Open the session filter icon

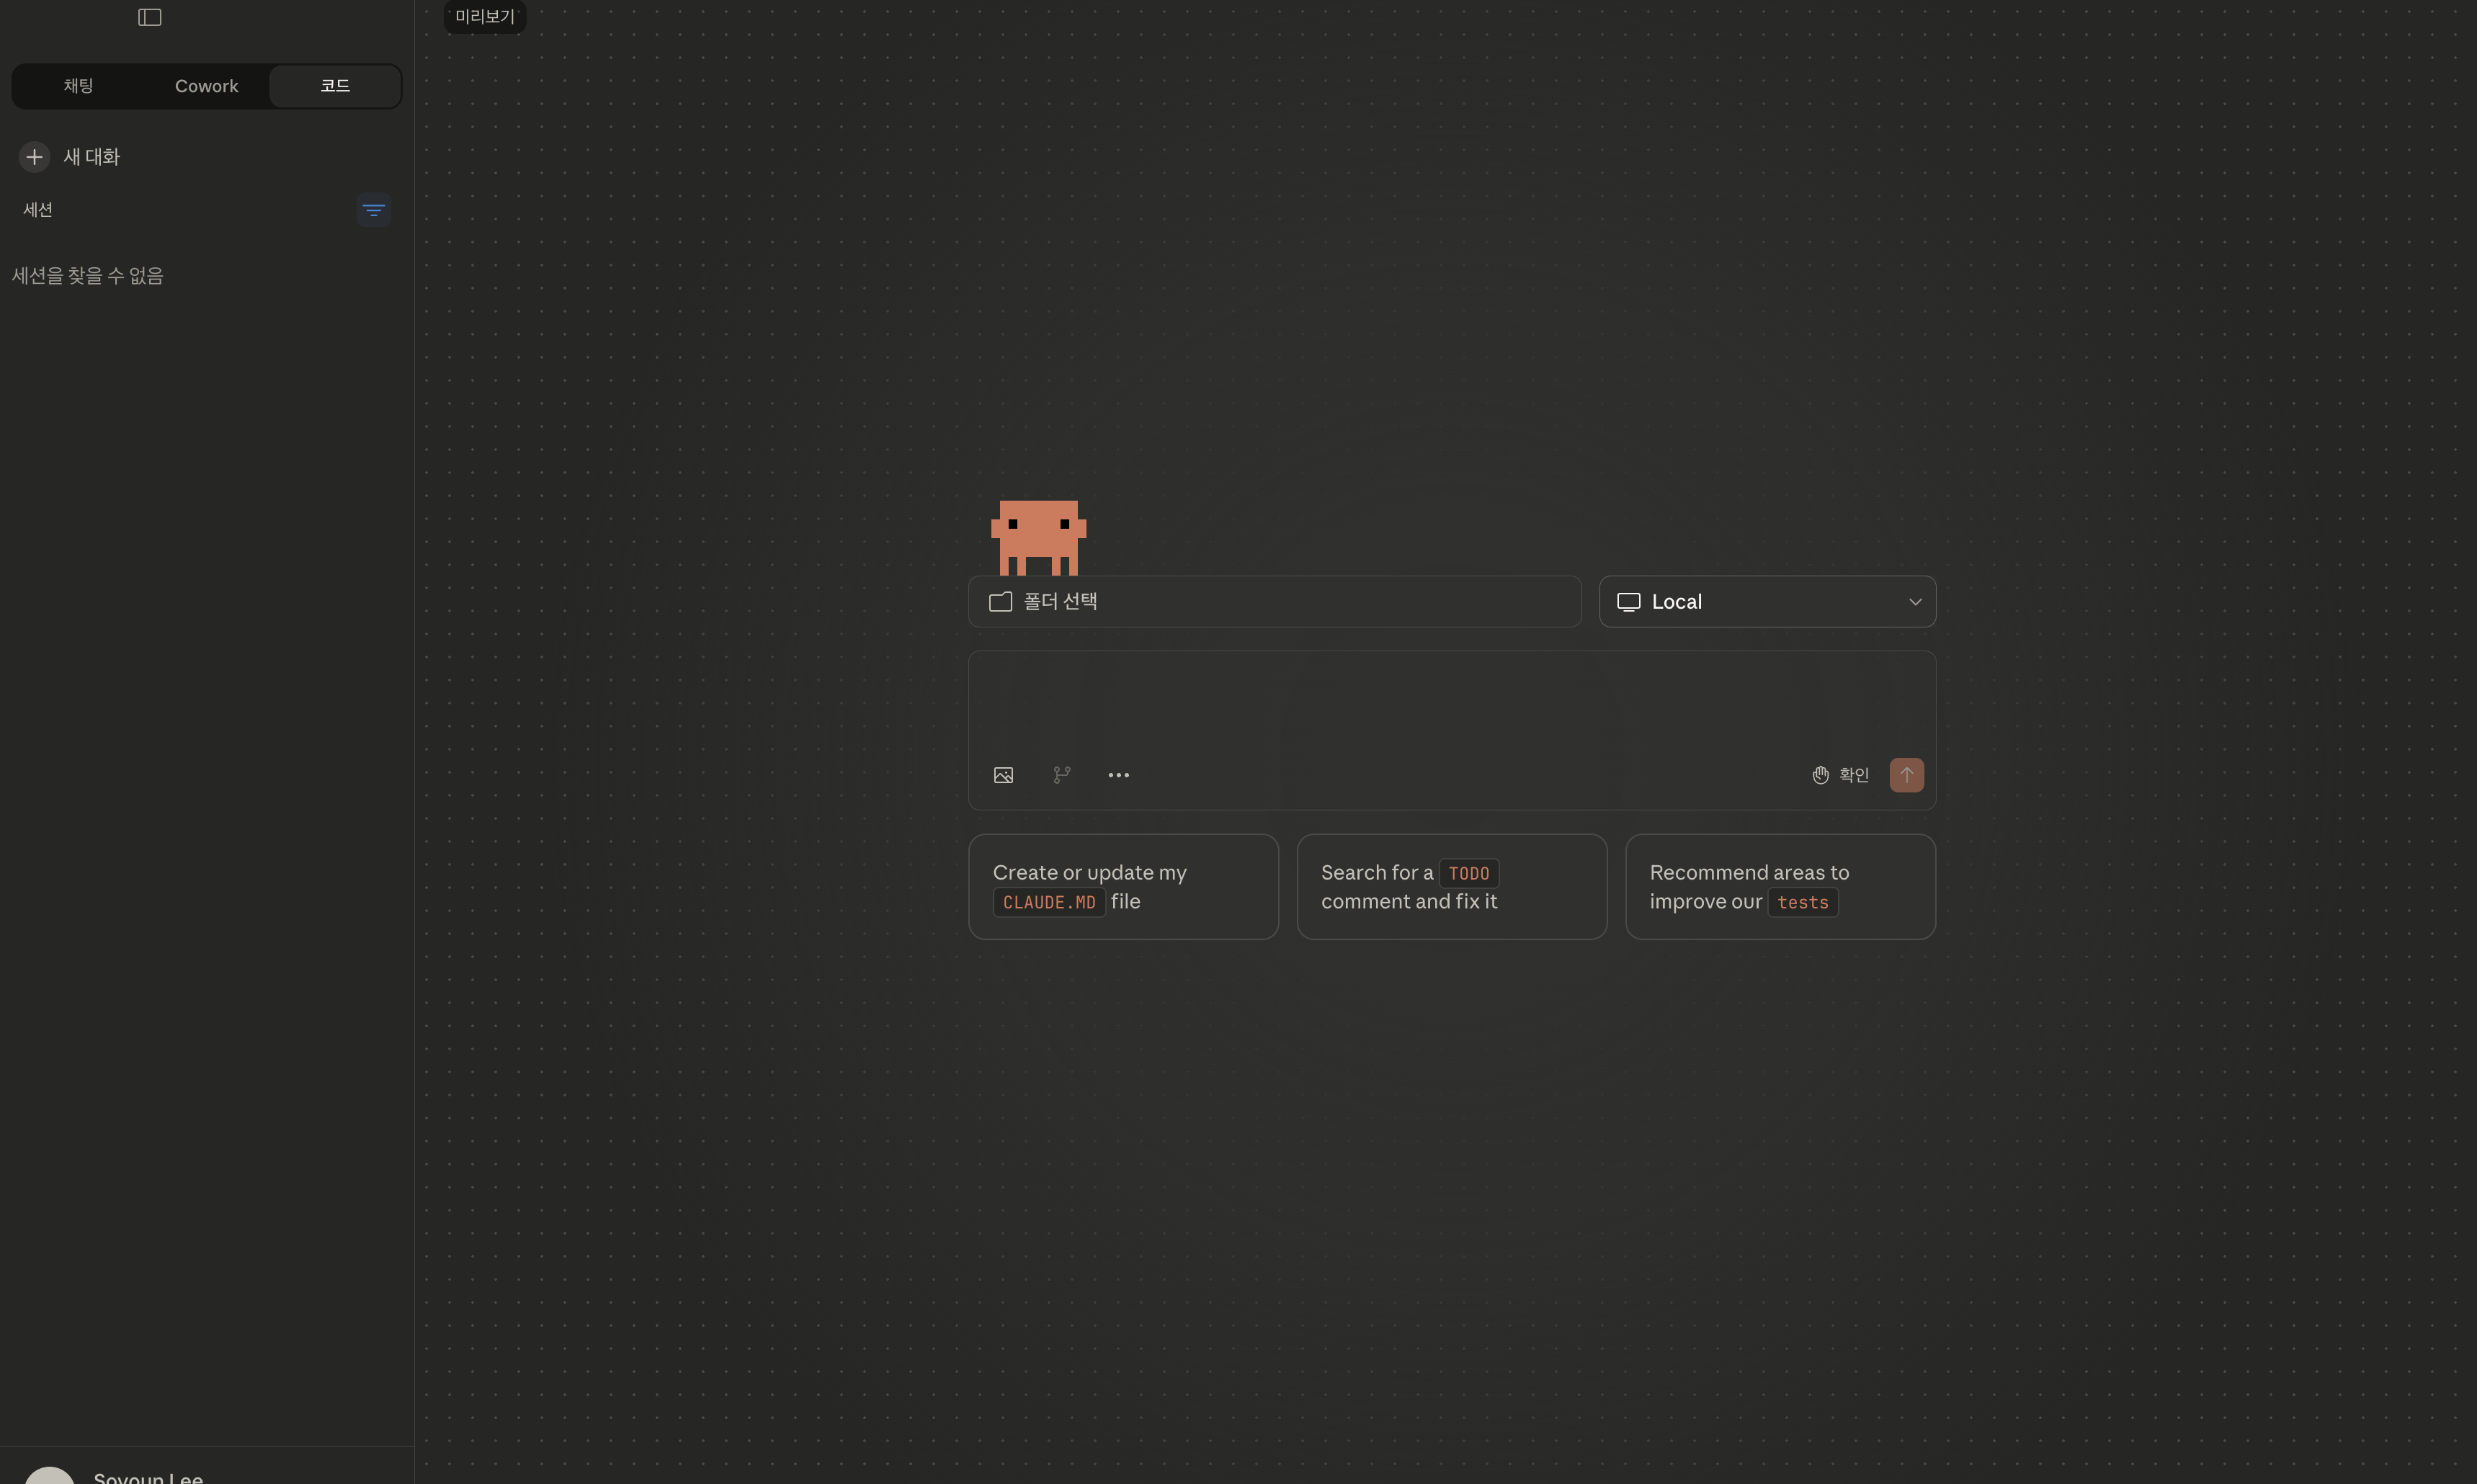(x=373, y=210)
